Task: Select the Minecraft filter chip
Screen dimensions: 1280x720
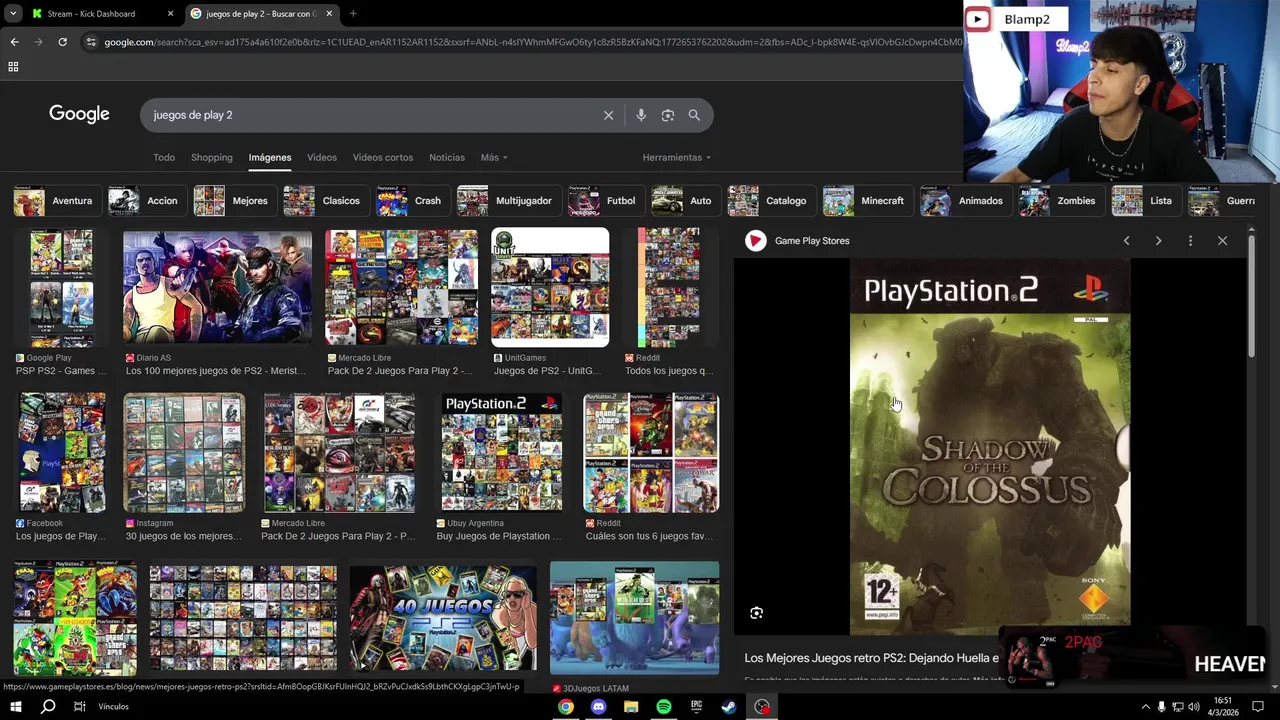Action: coord(867,201)
